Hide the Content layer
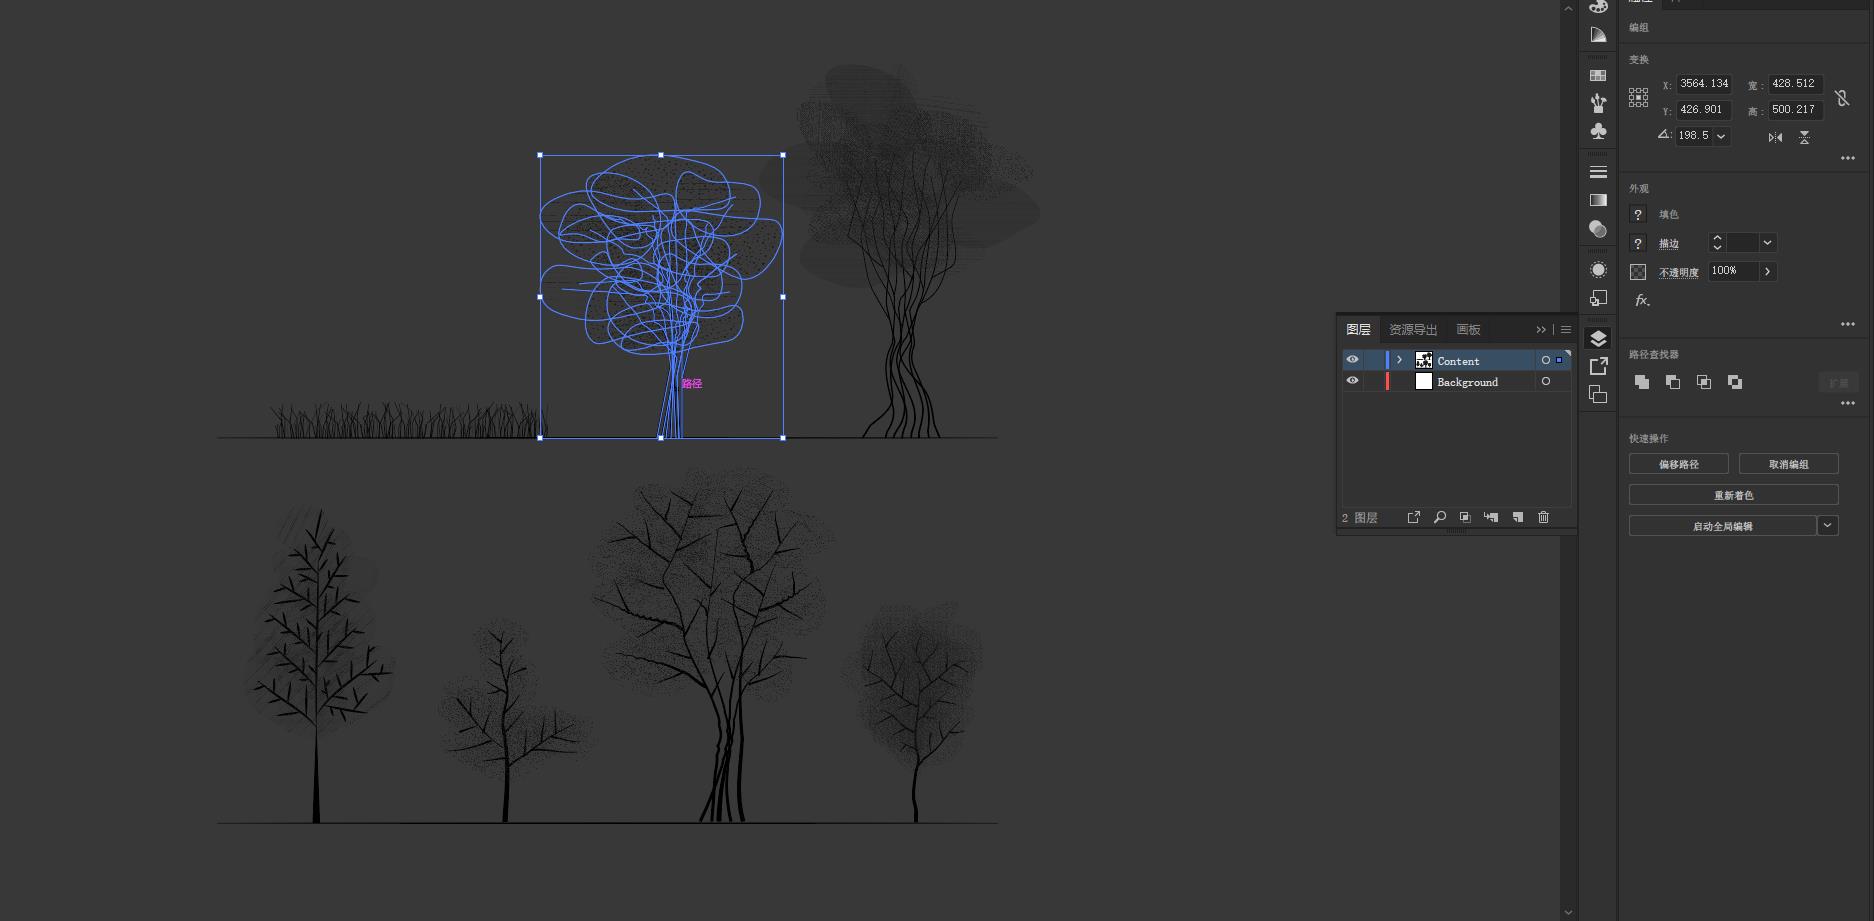This screenshot has width=1874, height=921. point(1352,360)
